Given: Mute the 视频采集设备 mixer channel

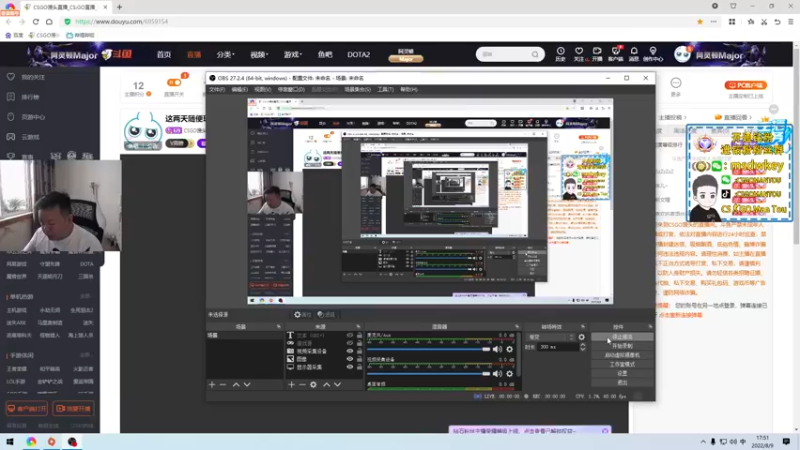Looking at the screenshot, I should pyautogui.click(x=497, y=373).
